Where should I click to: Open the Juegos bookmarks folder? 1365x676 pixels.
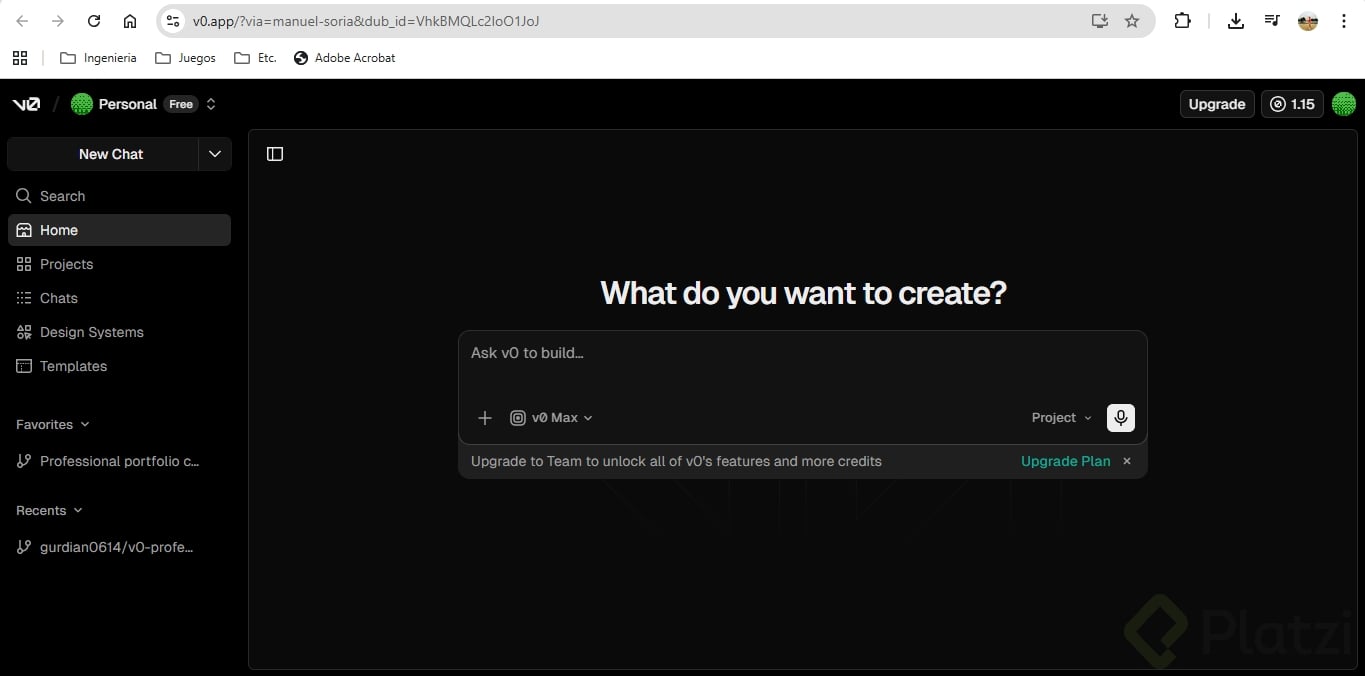pyautogui.click(x=185, y=58)
